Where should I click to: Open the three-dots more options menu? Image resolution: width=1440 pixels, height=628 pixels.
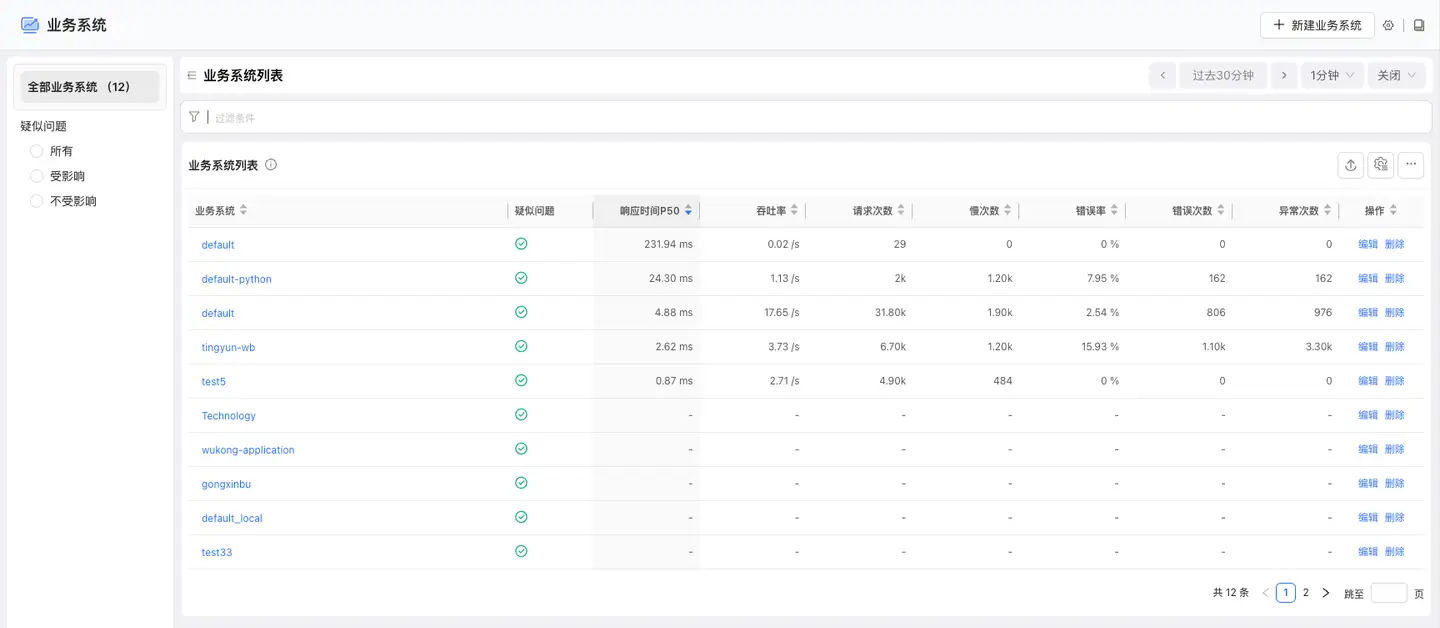tap(1411, 165)
